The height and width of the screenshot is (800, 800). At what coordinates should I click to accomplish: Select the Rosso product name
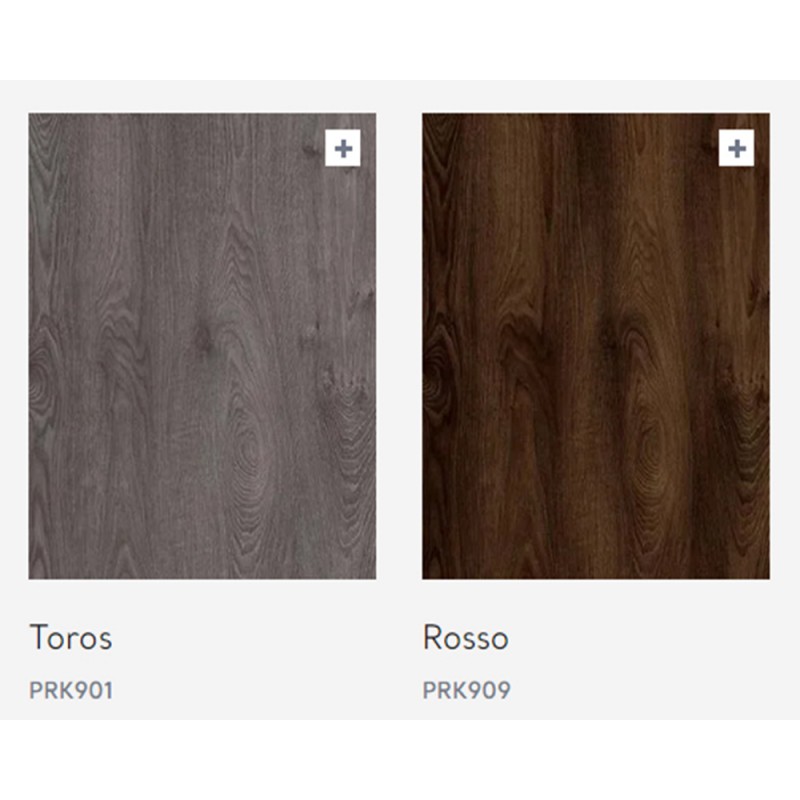(466, 638)
